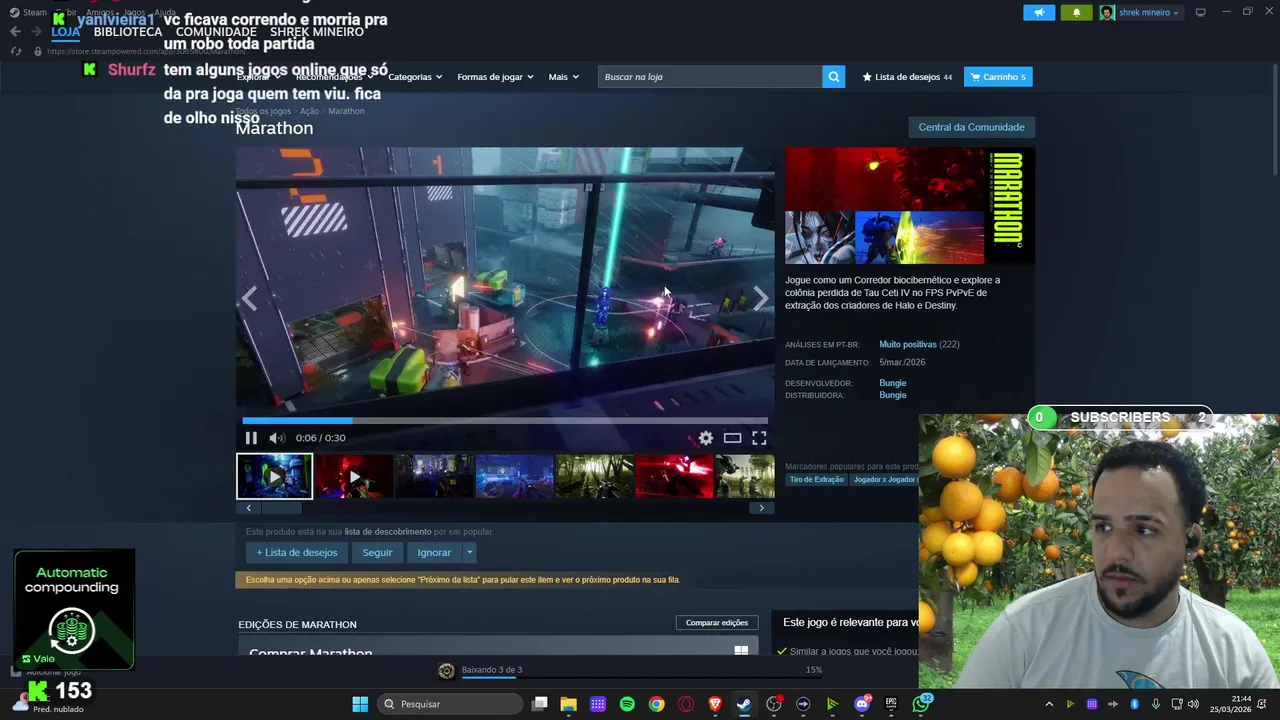Open Brave browser from taskbar
This screenshot has height=720, width=1280.
(715, 704)
